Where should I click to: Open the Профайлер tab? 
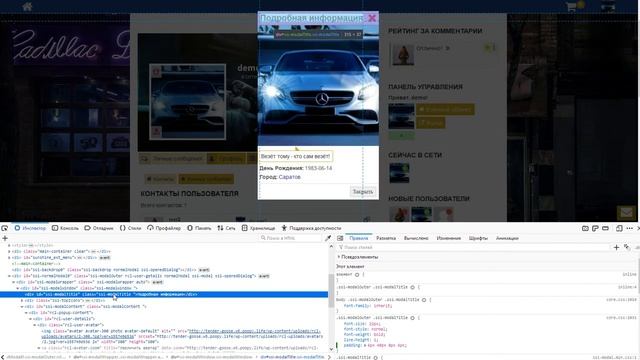tap(164, 228)
